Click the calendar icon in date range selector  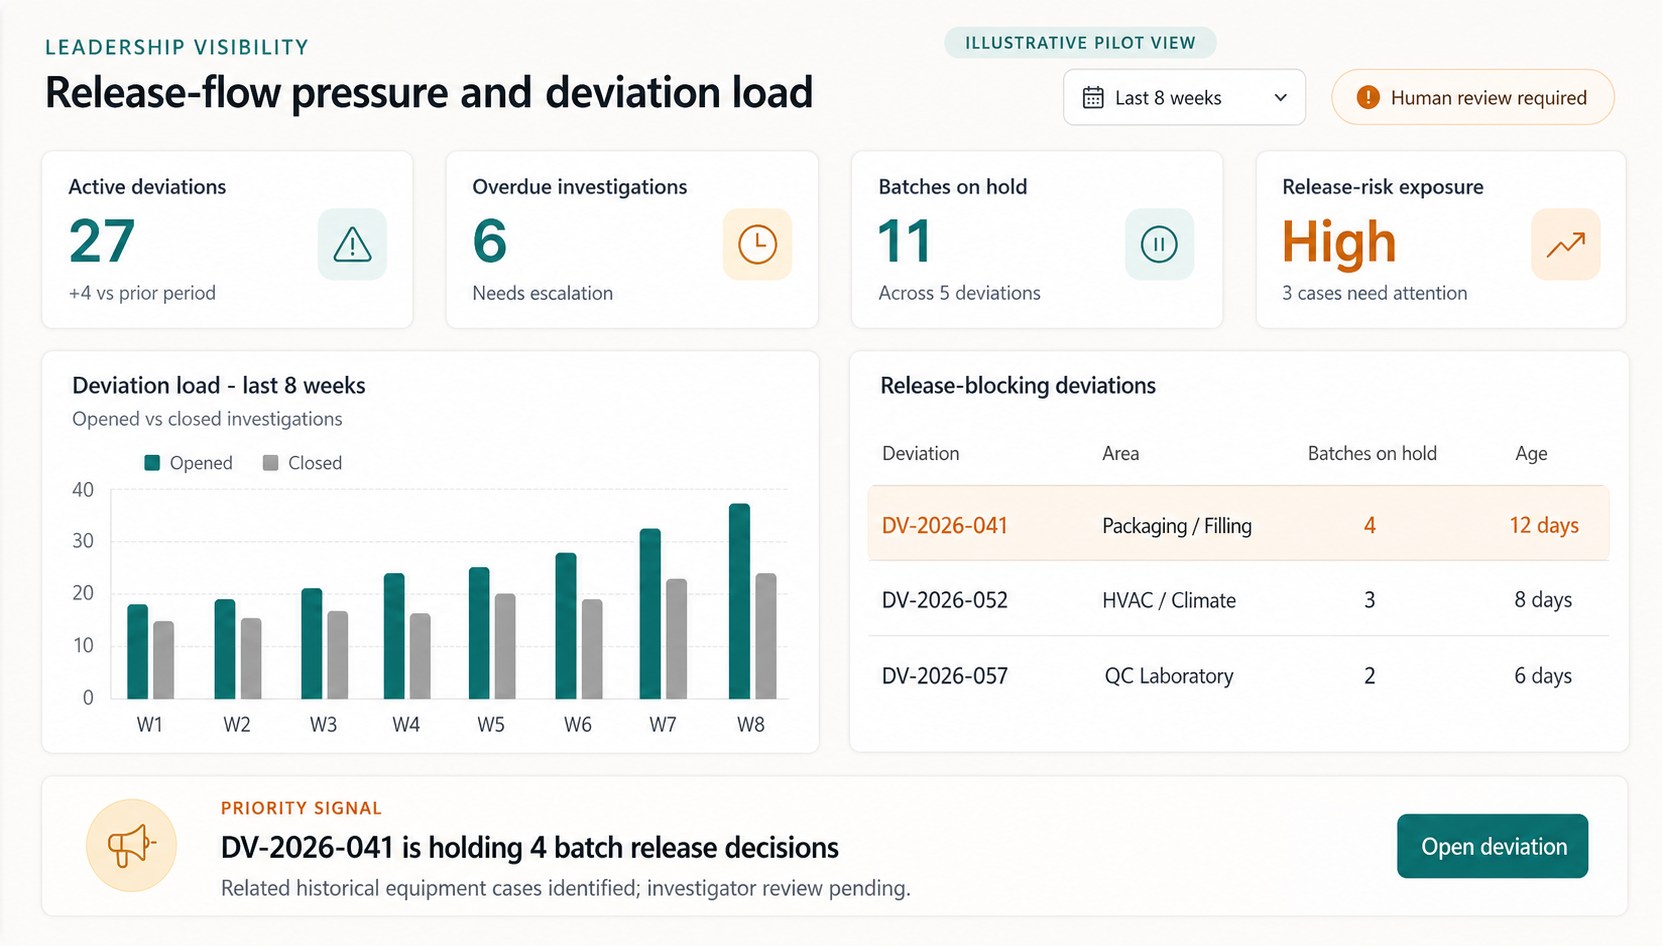point(1093,98)
